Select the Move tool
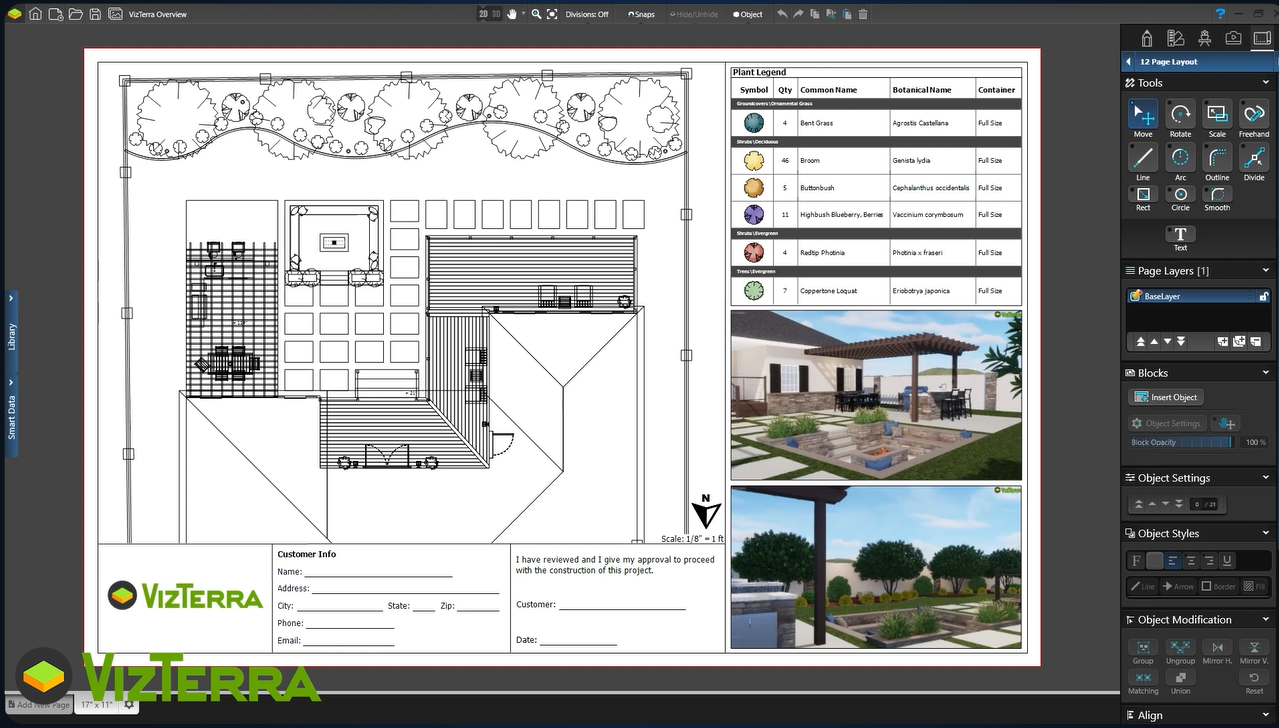Image resolution: width=1279 pixels, height=728 pixels. point(1143,113)
